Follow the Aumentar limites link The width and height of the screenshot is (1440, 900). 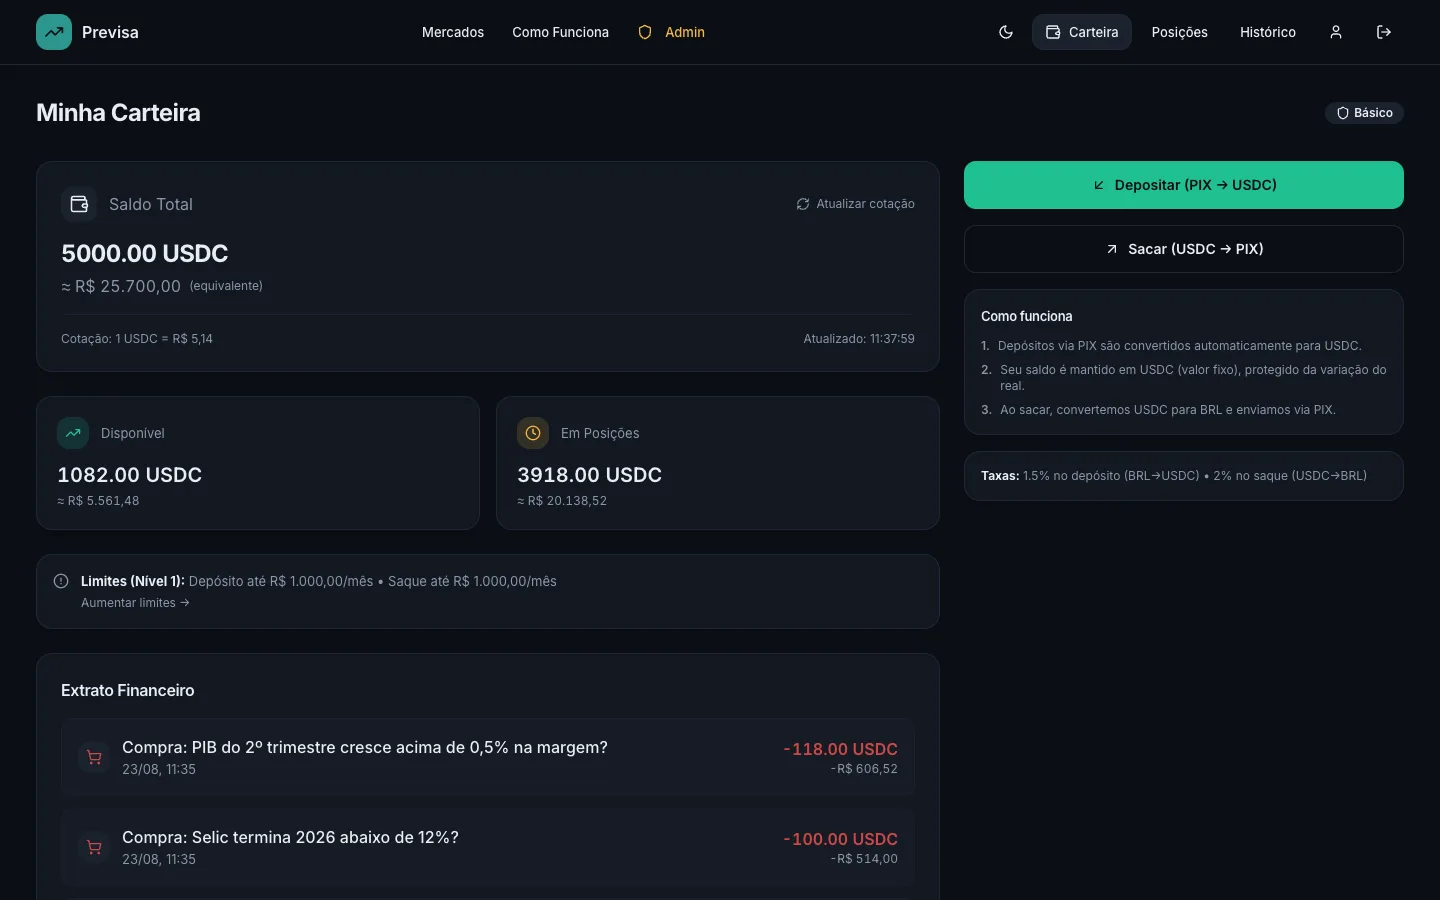[x=135, y=603]
